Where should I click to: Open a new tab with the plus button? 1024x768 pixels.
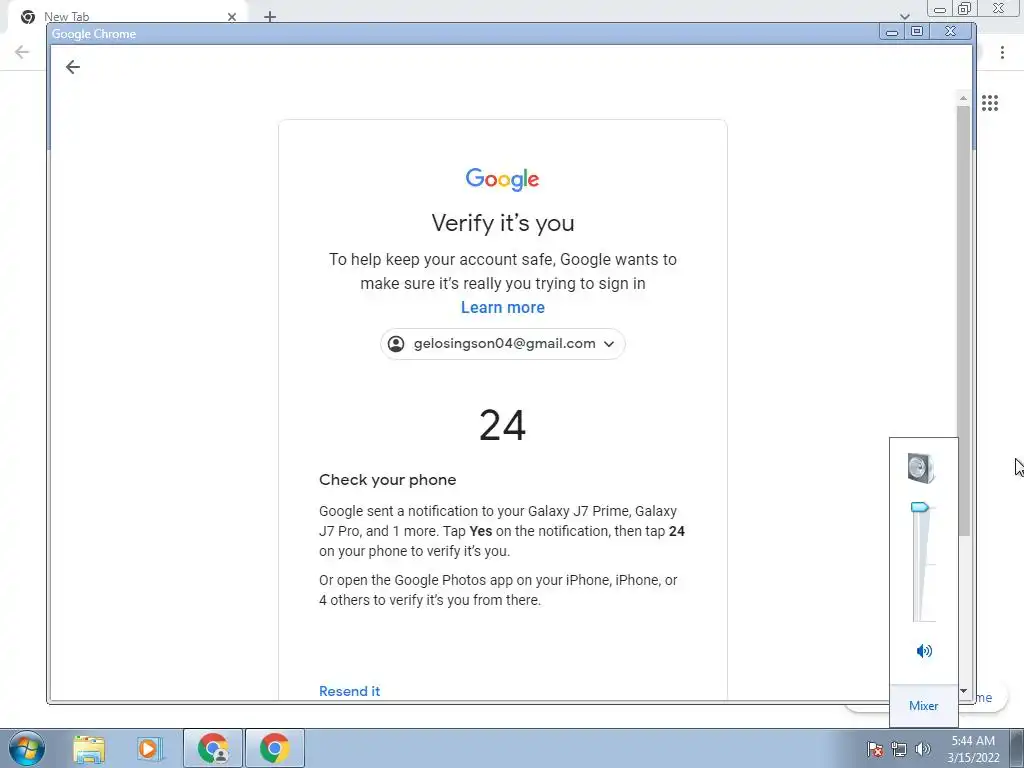[270, 17]
